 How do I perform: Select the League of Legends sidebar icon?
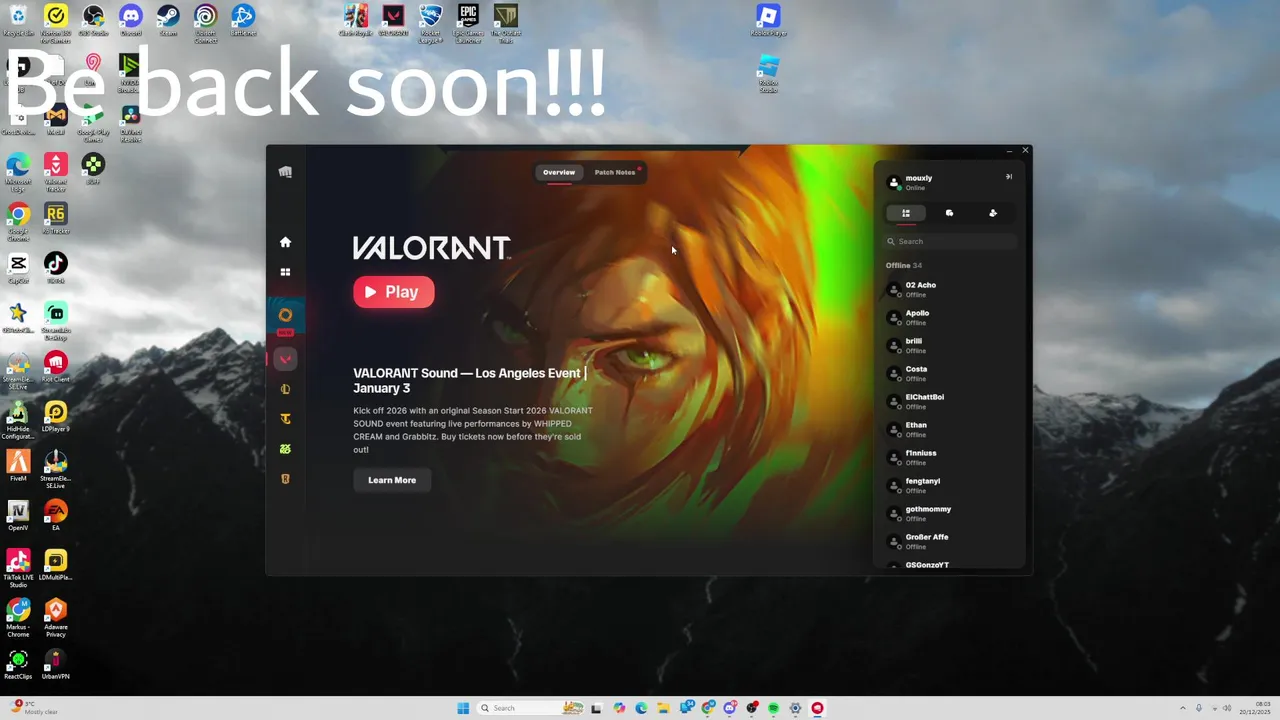pos(285,389)
